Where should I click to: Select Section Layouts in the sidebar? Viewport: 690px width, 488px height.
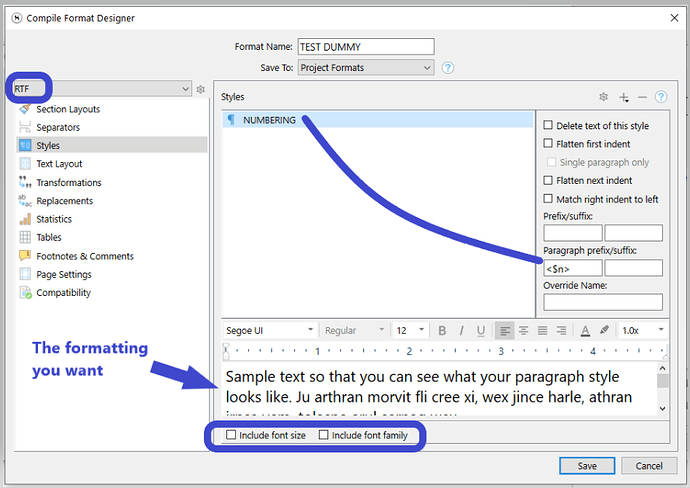click(x=68, y=109)
